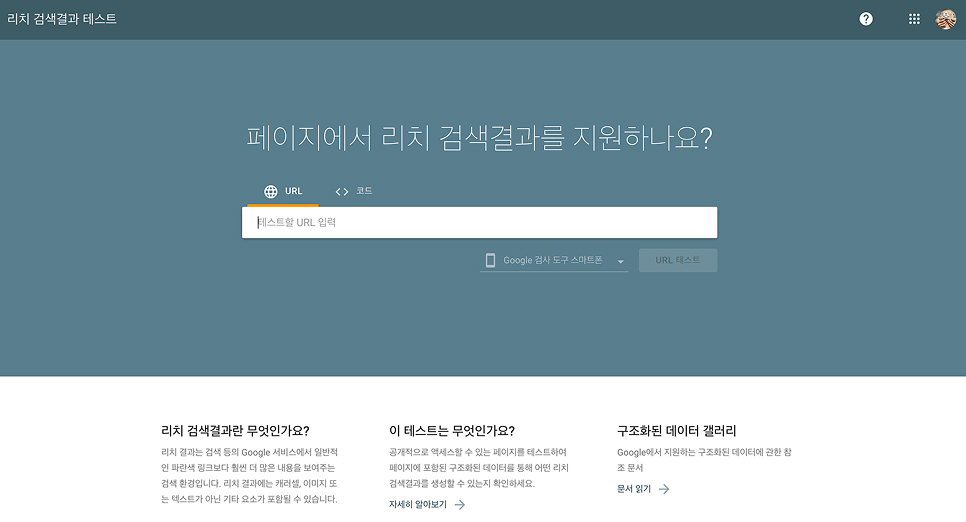Open the 자세히 알아보기 link

427,505
